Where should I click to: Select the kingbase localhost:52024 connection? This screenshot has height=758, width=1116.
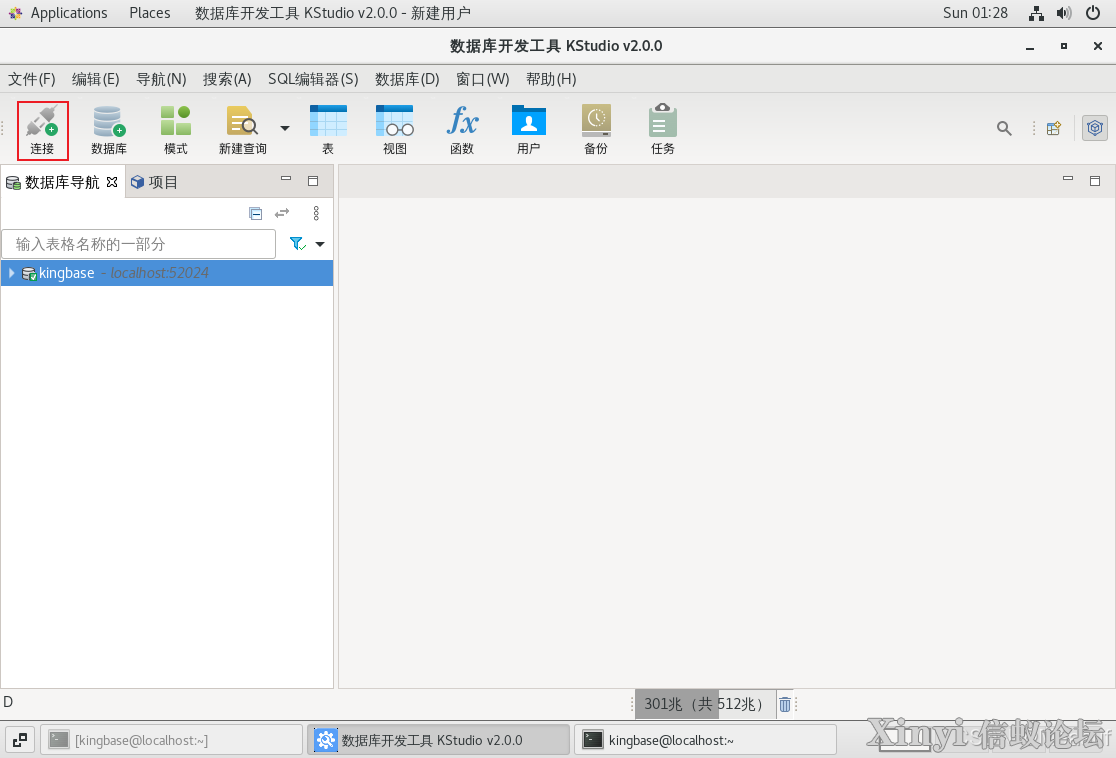[167, 273]
